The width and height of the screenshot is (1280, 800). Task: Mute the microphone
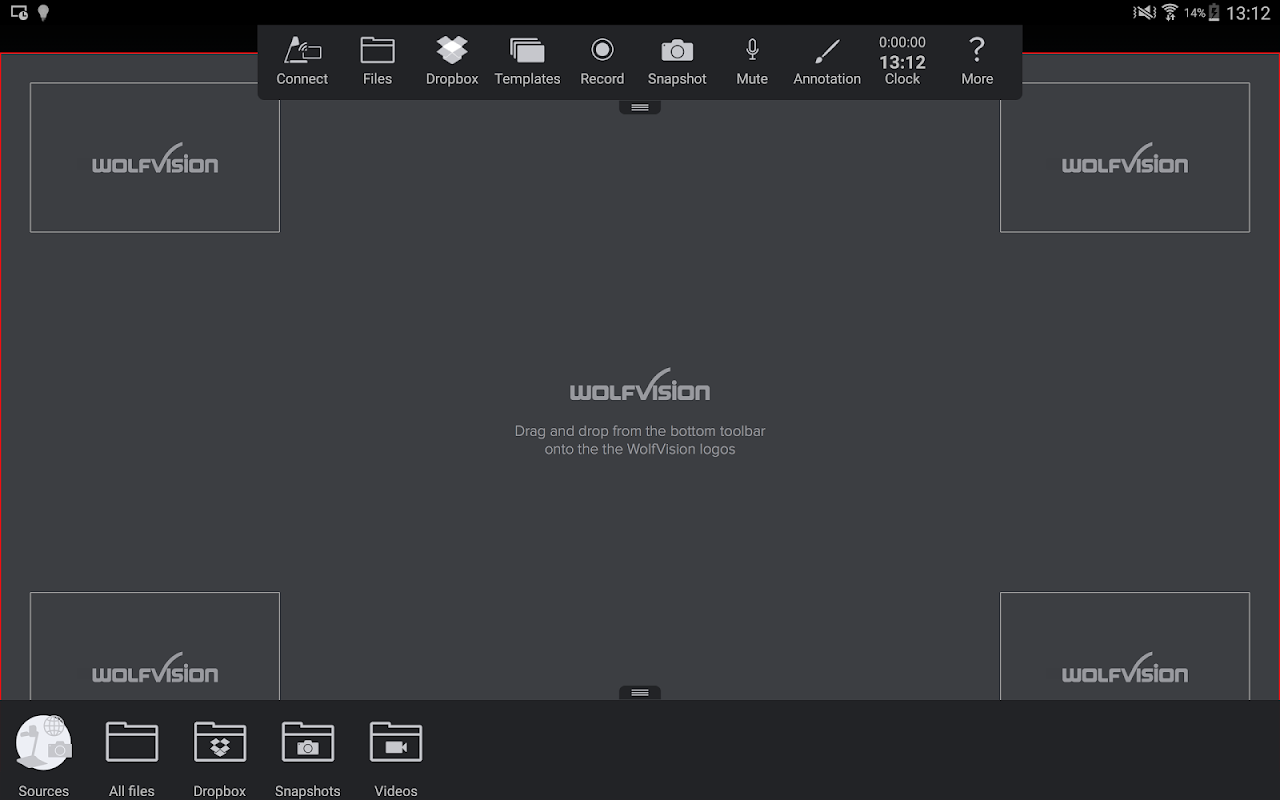(752, 61)
